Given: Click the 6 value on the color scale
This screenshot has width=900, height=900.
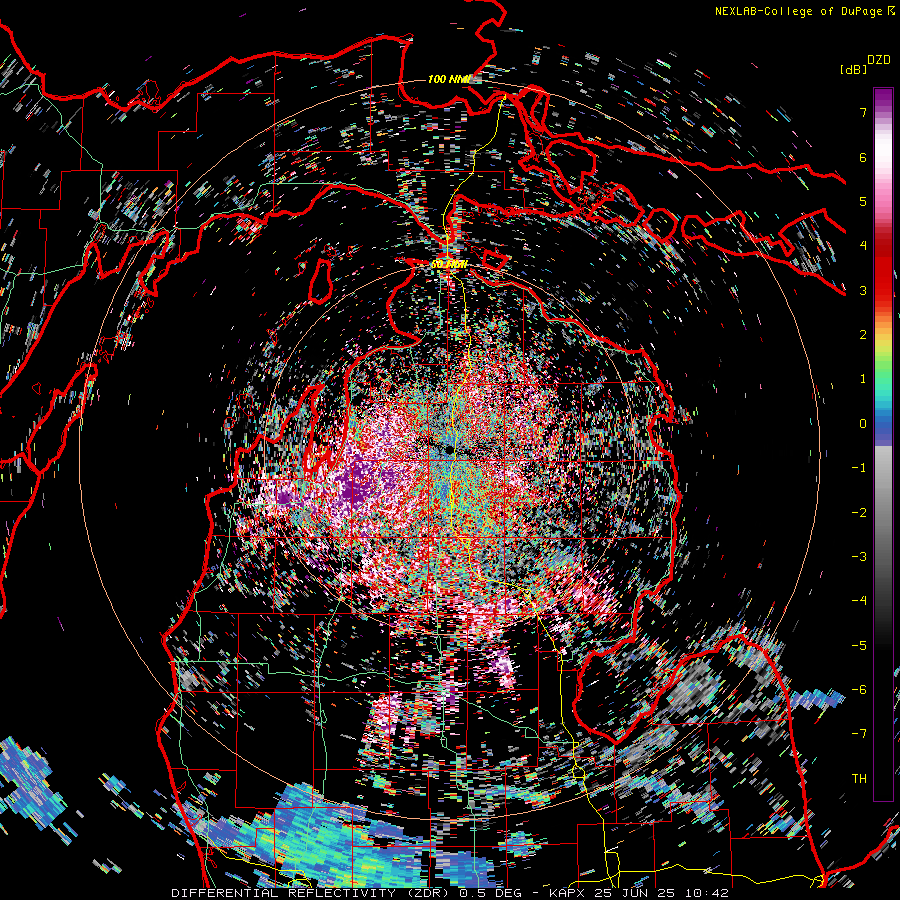Looking at the screenshot, I should tap(863, 157).
